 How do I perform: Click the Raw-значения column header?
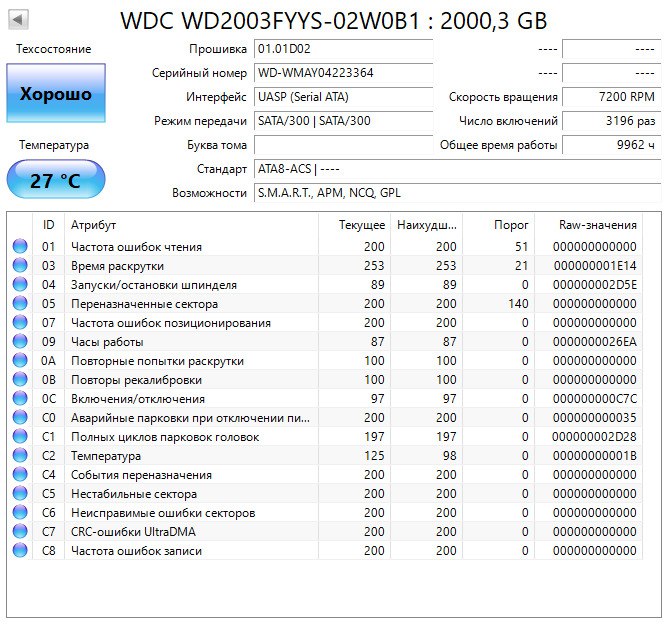coord(588,224)
